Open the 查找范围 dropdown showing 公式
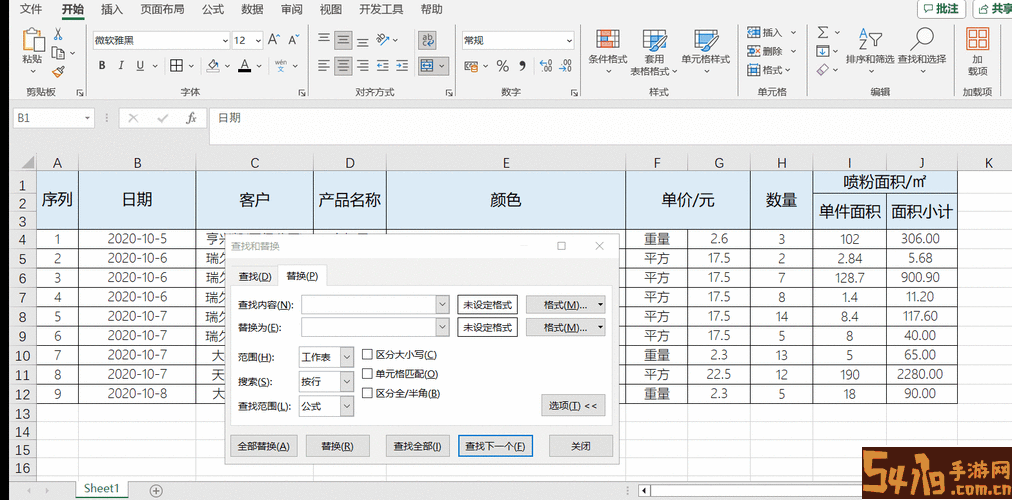Image resolution: width=1012 pixels, height=500 pixels. pyautogui.click(x=347, y=406)
